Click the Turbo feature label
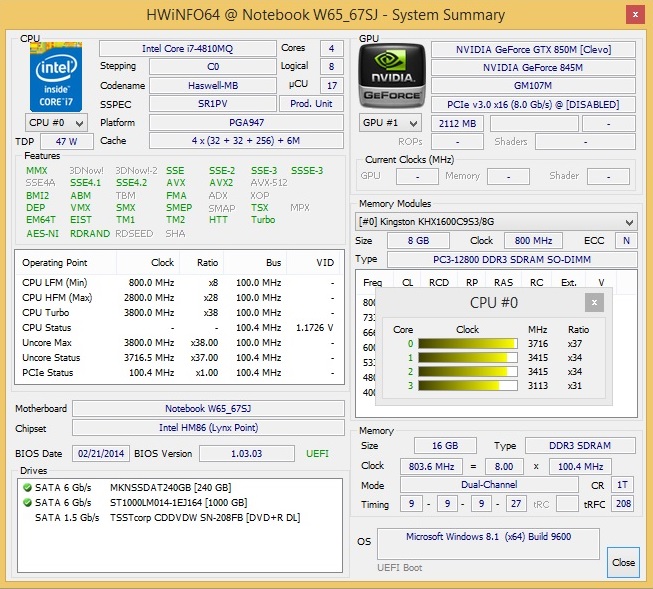The width and height of the screenshot is (653, 589). click(x=263, y=220)
